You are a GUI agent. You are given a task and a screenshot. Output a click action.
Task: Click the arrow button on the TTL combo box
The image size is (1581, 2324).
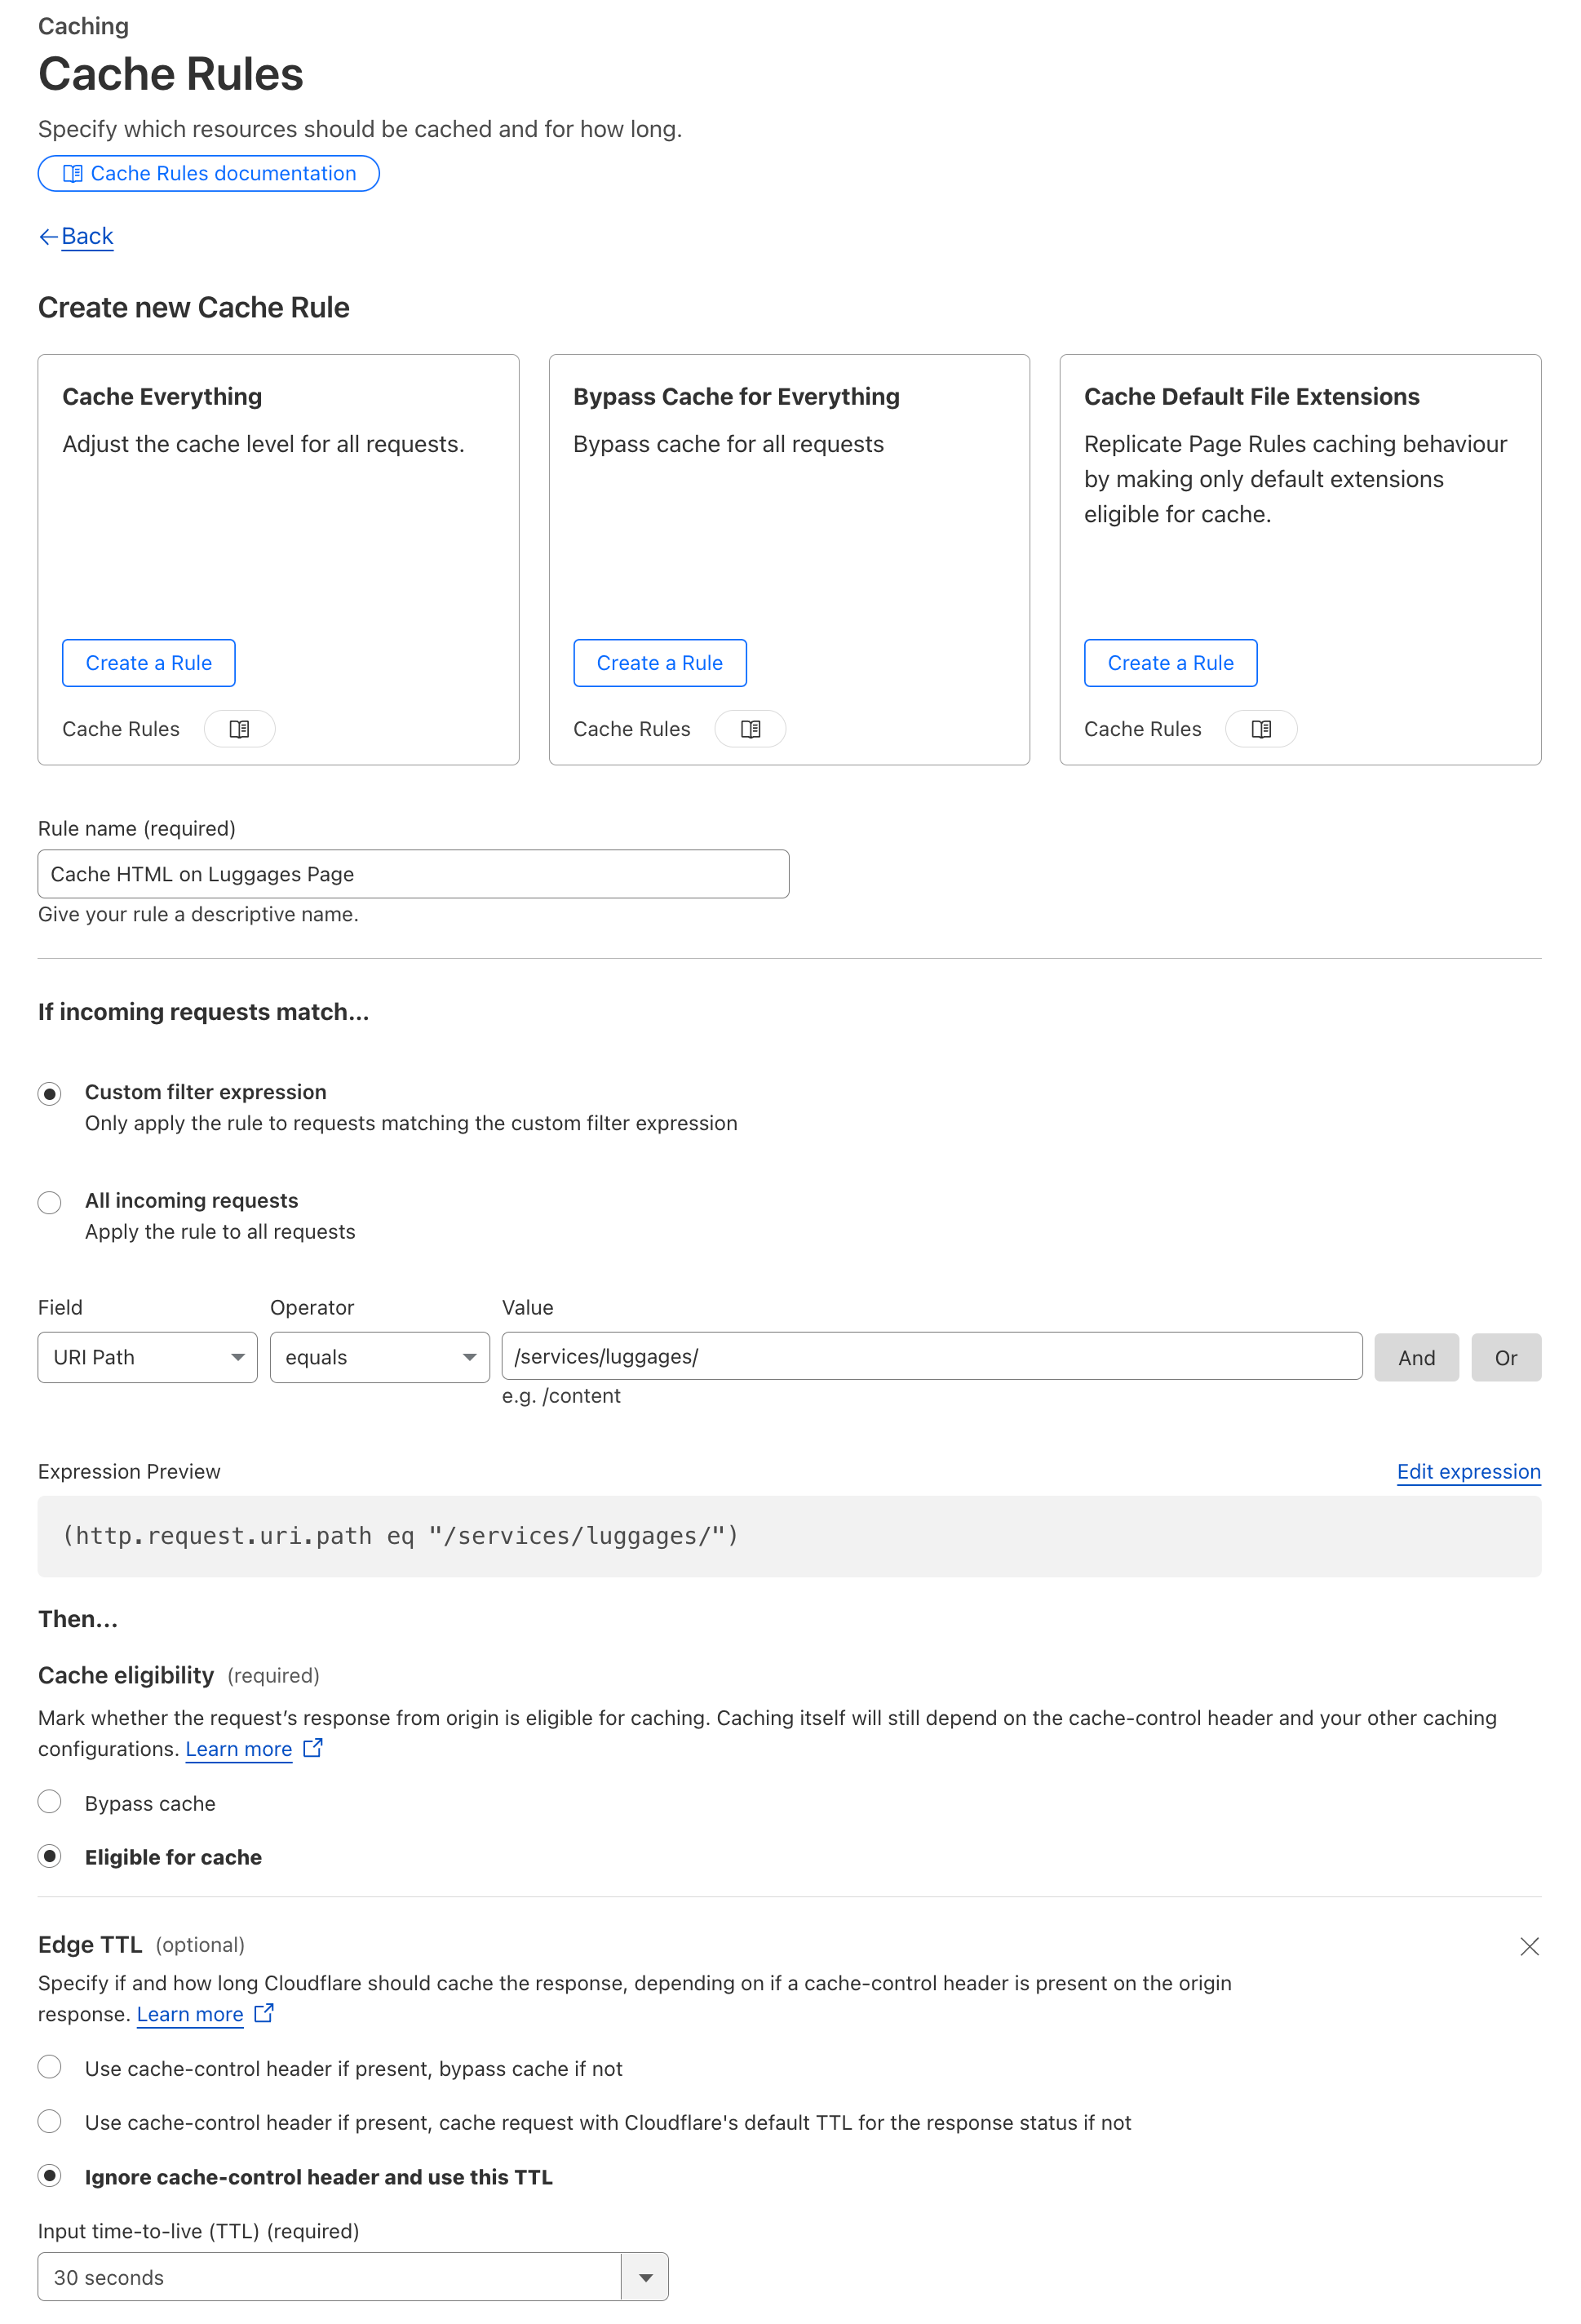pyautogui.click(x=645, y=2277)
